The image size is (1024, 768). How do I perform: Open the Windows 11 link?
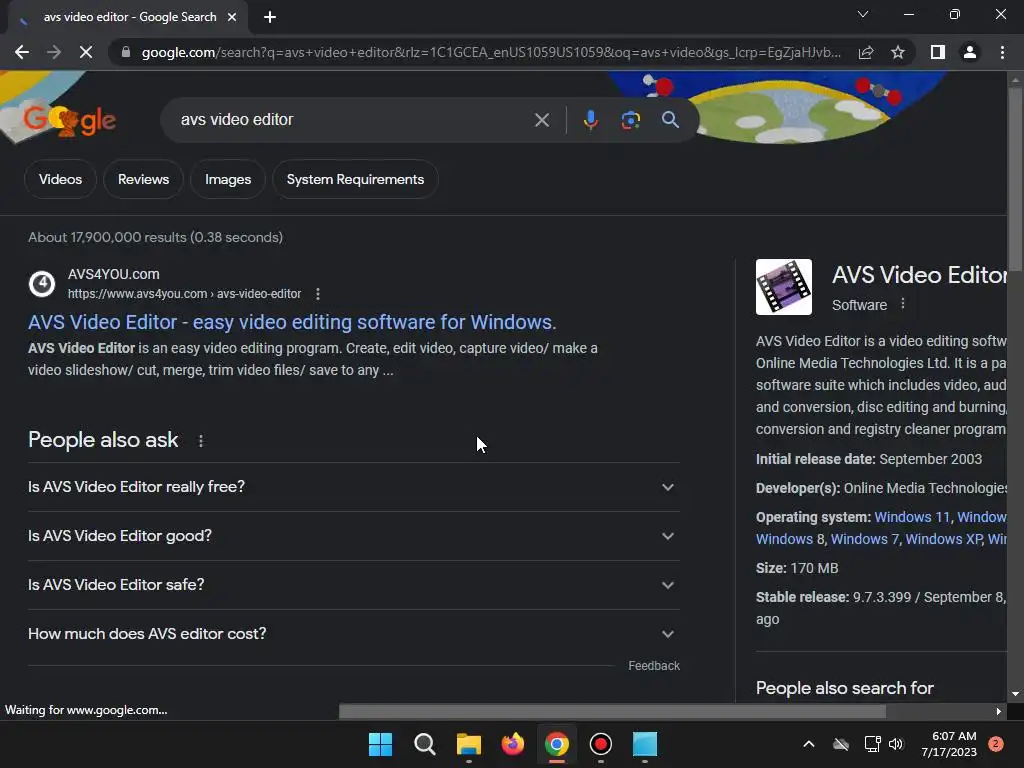point(912,517)
